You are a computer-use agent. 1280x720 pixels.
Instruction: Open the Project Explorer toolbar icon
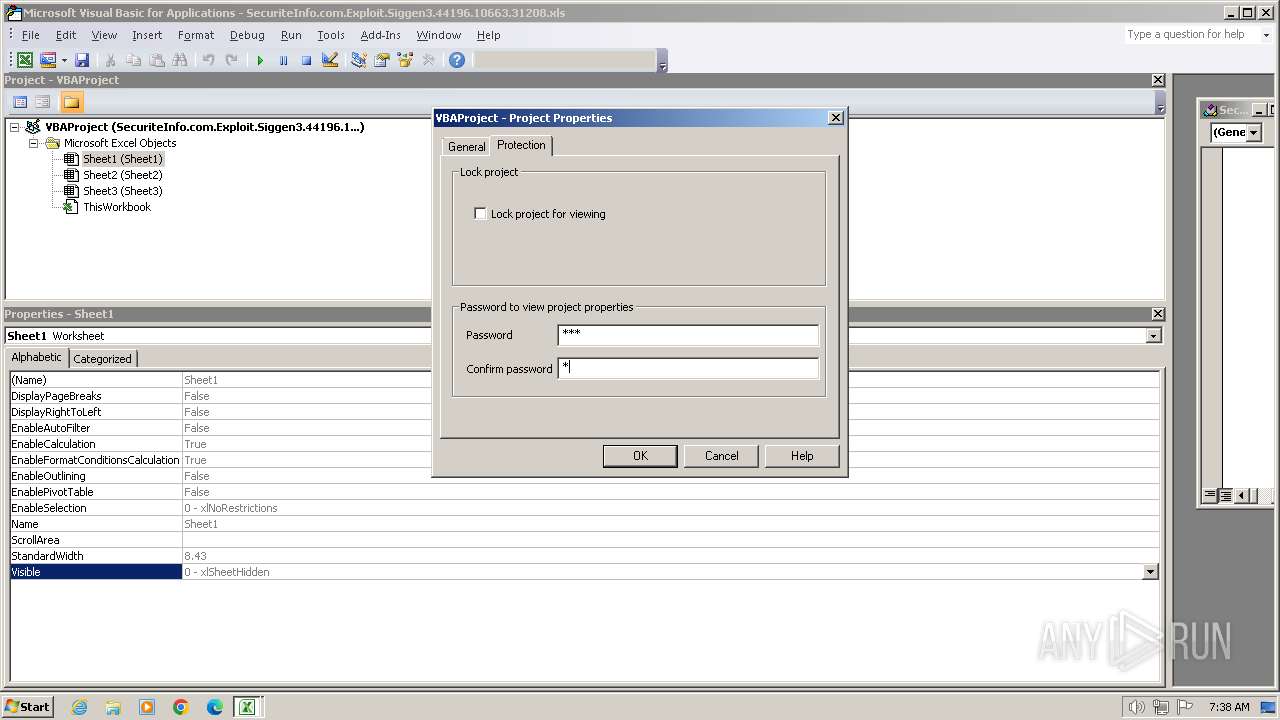point(358,60)
